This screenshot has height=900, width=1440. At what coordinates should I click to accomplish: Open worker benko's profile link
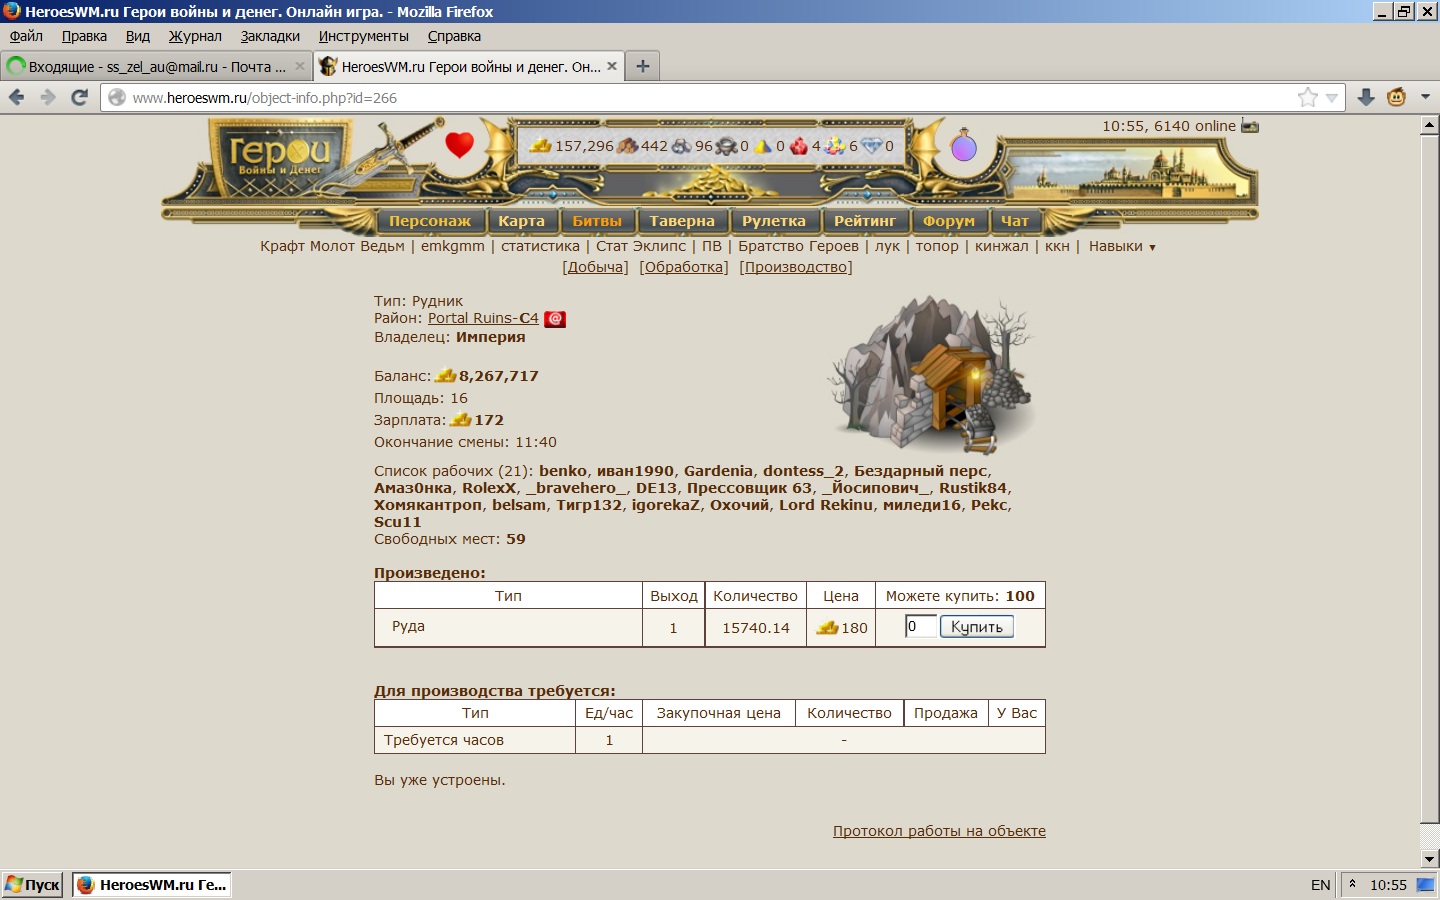[563, 471]
